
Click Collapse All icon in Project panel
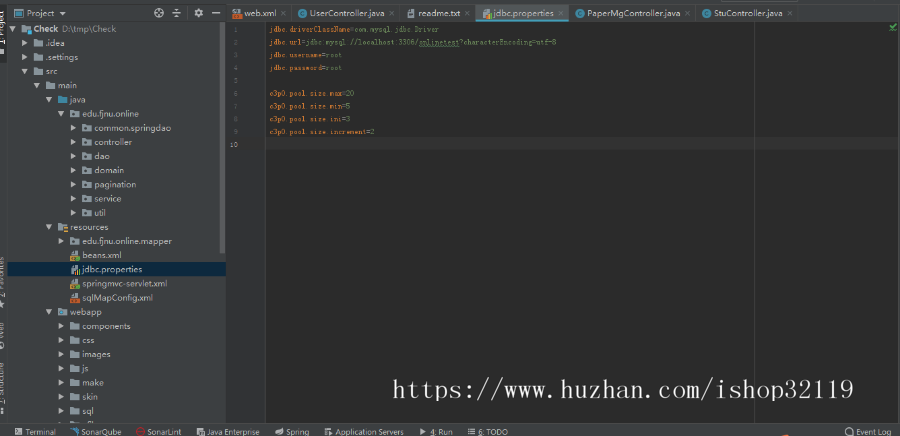(x=176, y=13)
